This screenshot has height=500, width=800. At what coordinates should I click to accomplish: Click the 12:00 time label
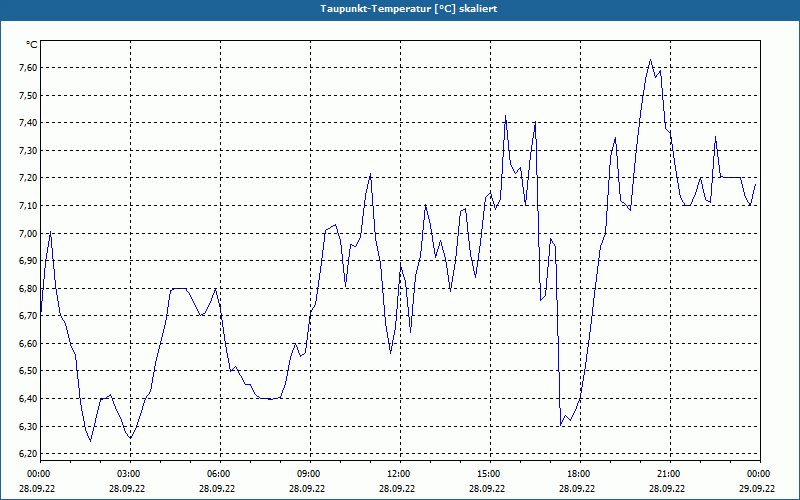pyautogui.click(x=400, y=474)
